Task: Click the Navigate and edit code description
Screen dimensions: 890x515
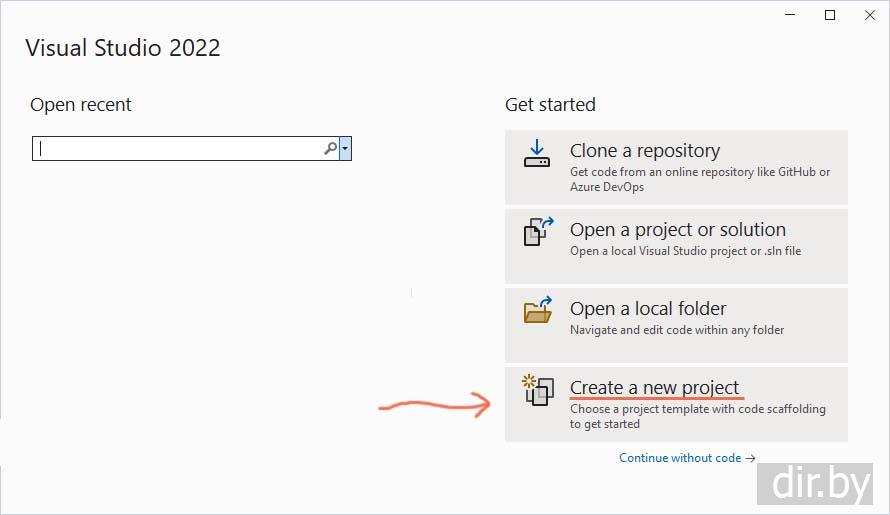Action: pos(676,330)
